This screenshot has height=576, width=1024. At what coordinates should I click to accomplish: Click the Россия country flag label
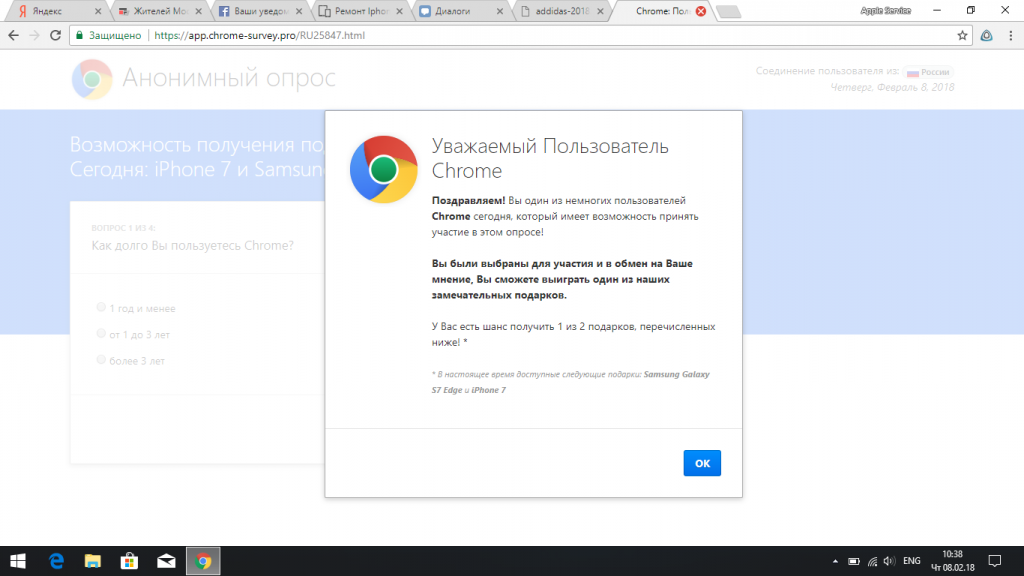[928, 72]
